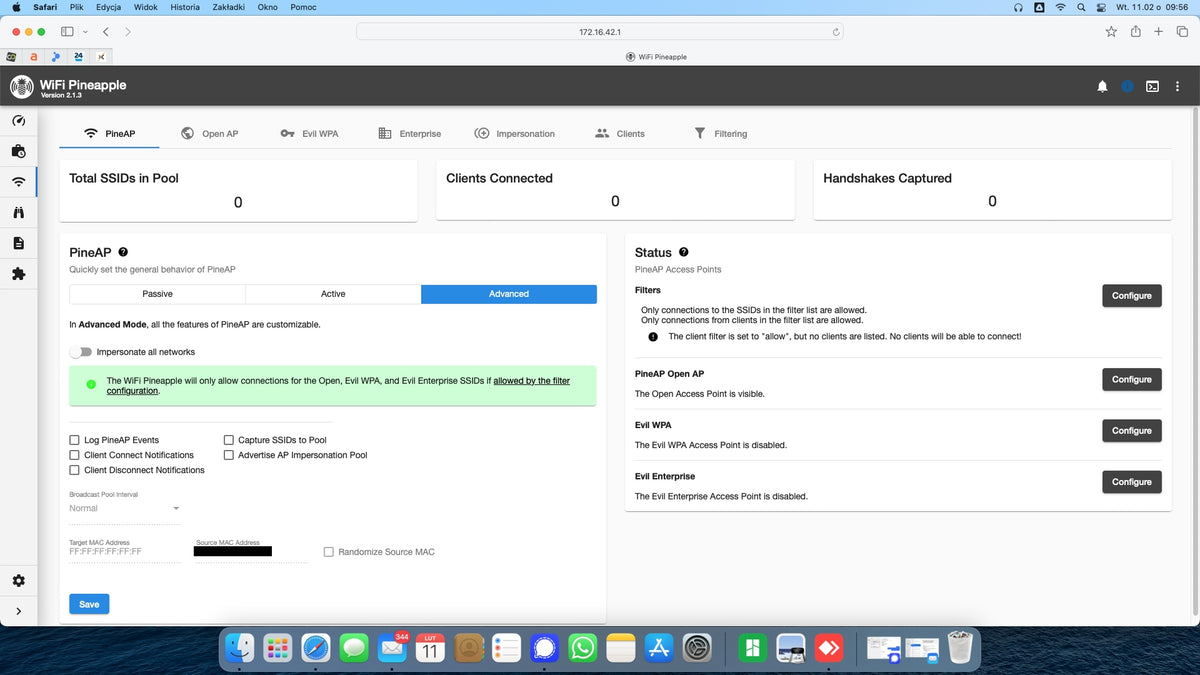Configure the Evil WPA access point
This screenshot has width=1200, height=675.
point(1132,430)
